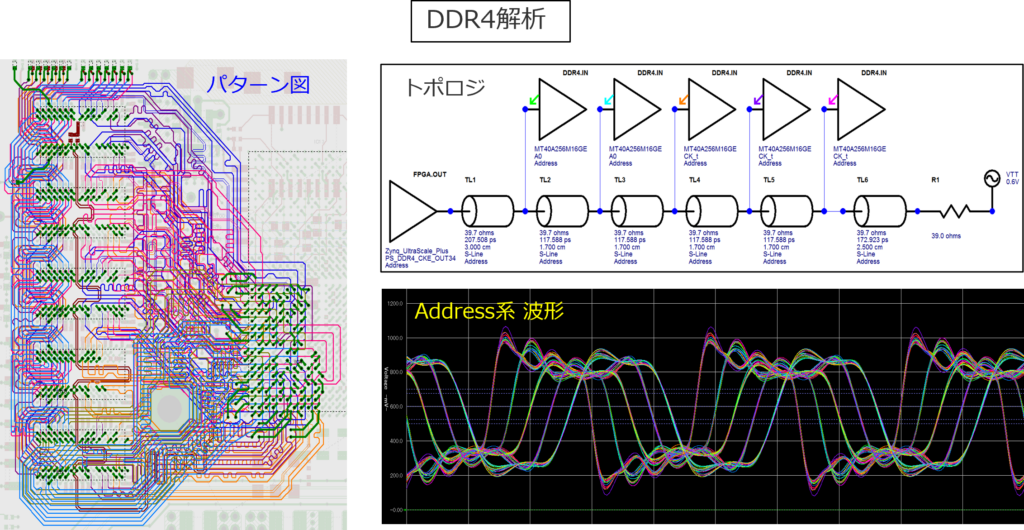Select the TL3 transmission line element
Viewport: 1024px width, 530px height.
tap(637, 211)
